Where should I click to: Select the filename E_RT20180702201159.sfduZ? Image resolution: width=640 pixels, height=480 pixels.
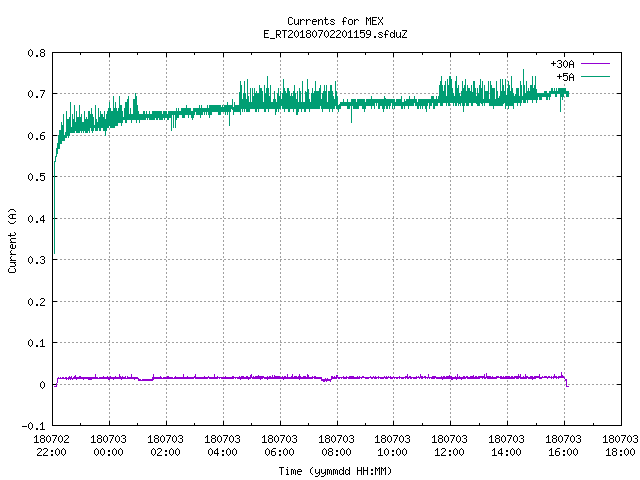coord(335,34)
